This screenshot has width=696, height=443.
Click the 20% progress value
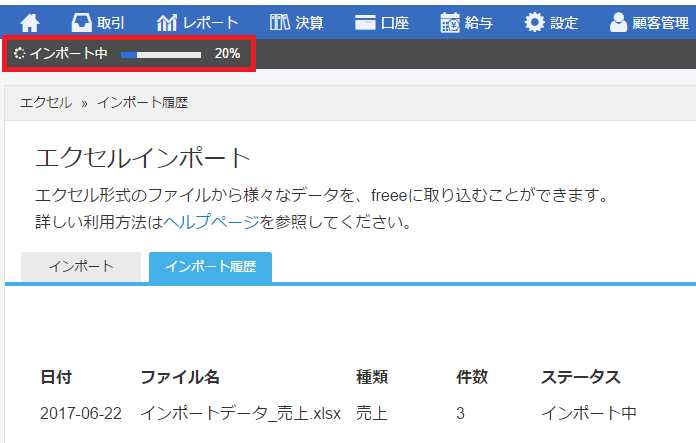[x=227, y=53]
